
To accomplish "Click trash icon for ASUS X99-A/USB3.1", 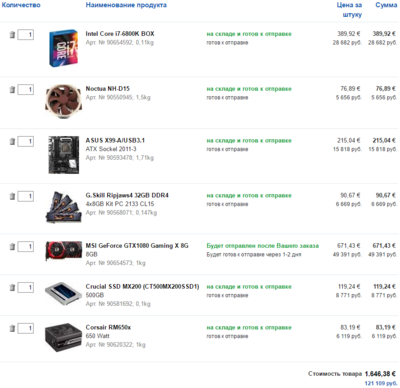I will [x=12, y=141].
